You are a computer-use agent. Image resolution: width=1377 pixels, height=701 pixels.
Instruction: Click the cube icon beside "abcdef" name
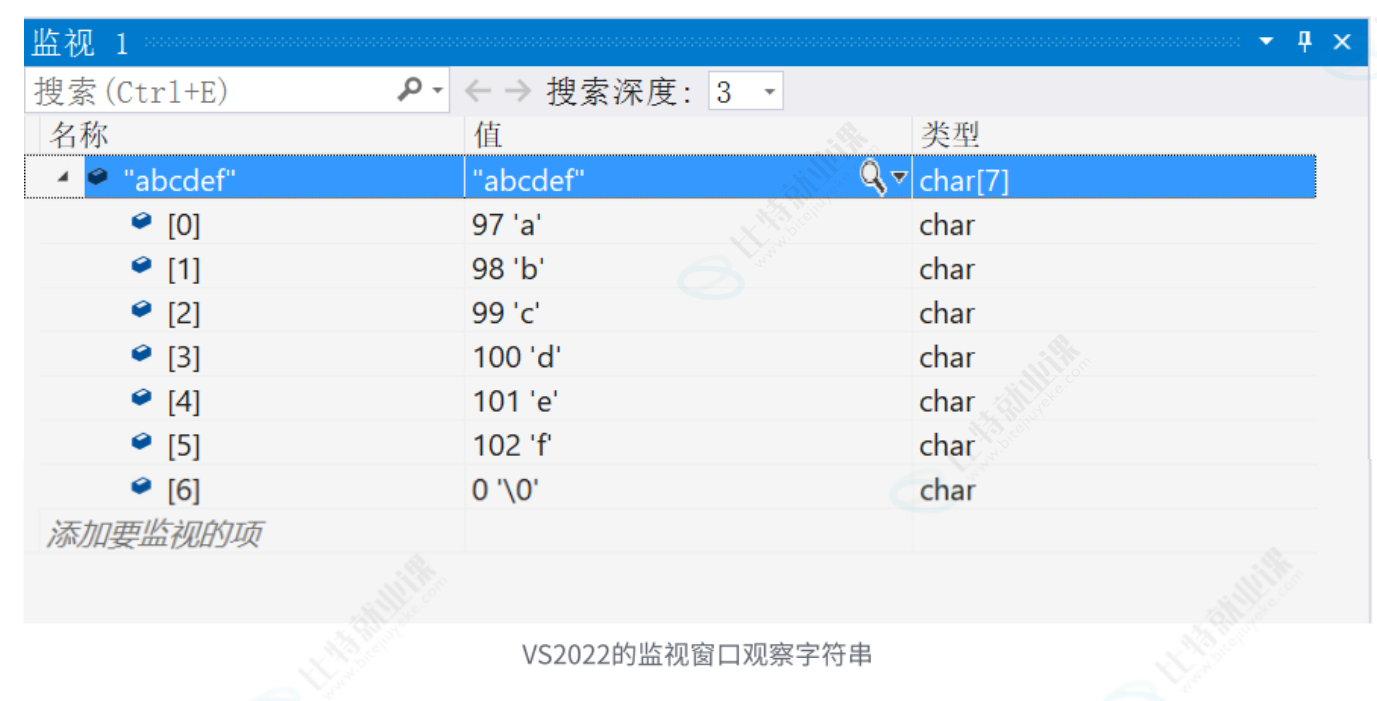coord(97,177)
